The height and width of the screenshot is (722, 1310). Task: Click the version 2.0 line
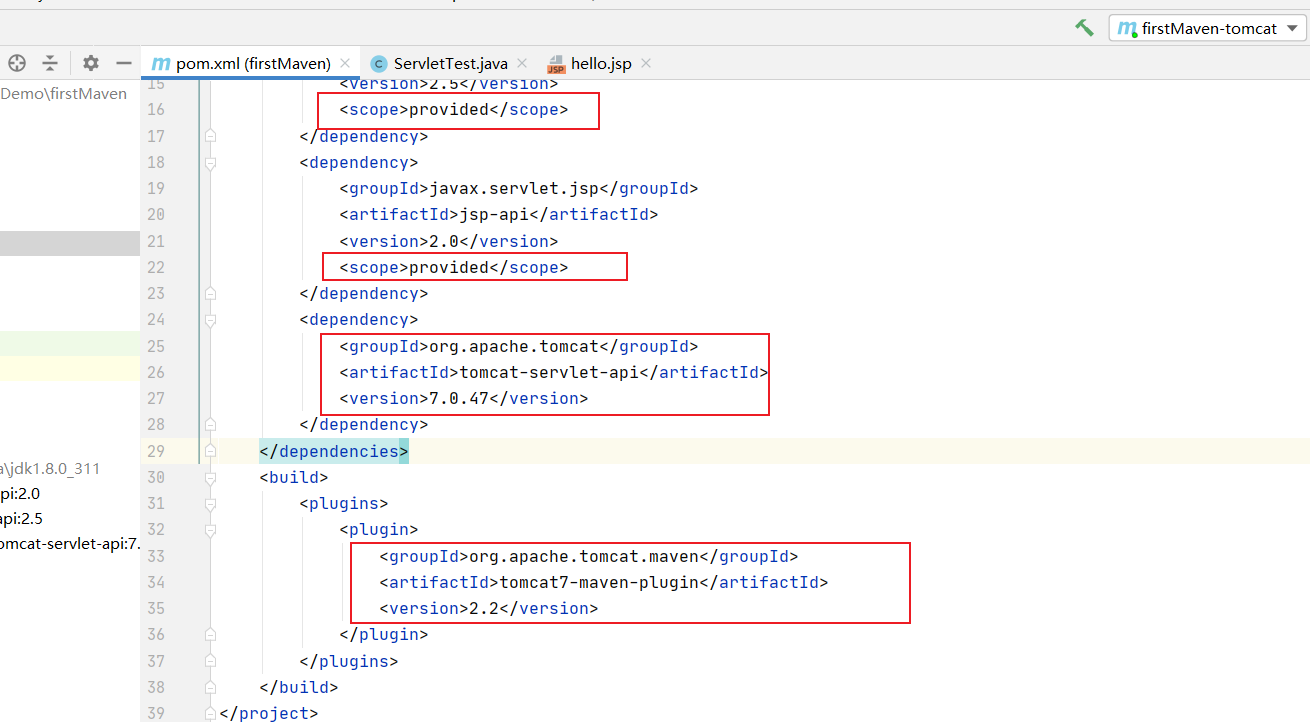pyautogui.click(x=448, y=241)
